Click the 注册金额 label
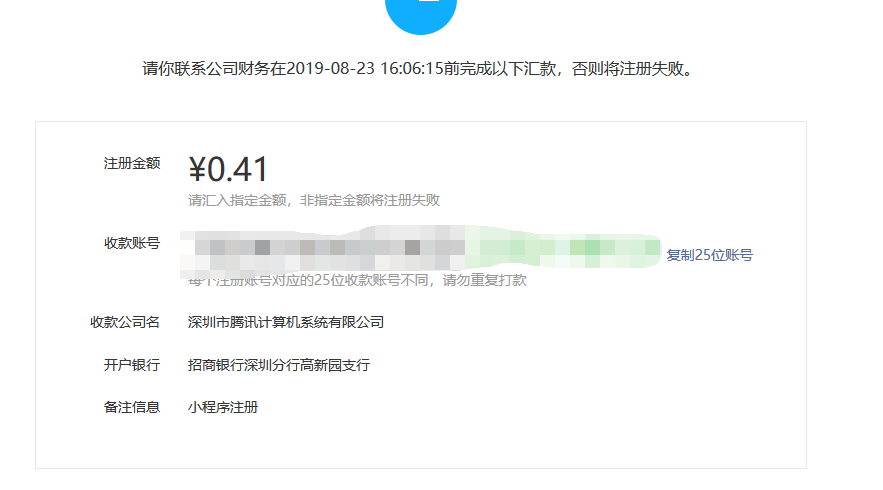883x490 pixels. (x=132, y=163)
